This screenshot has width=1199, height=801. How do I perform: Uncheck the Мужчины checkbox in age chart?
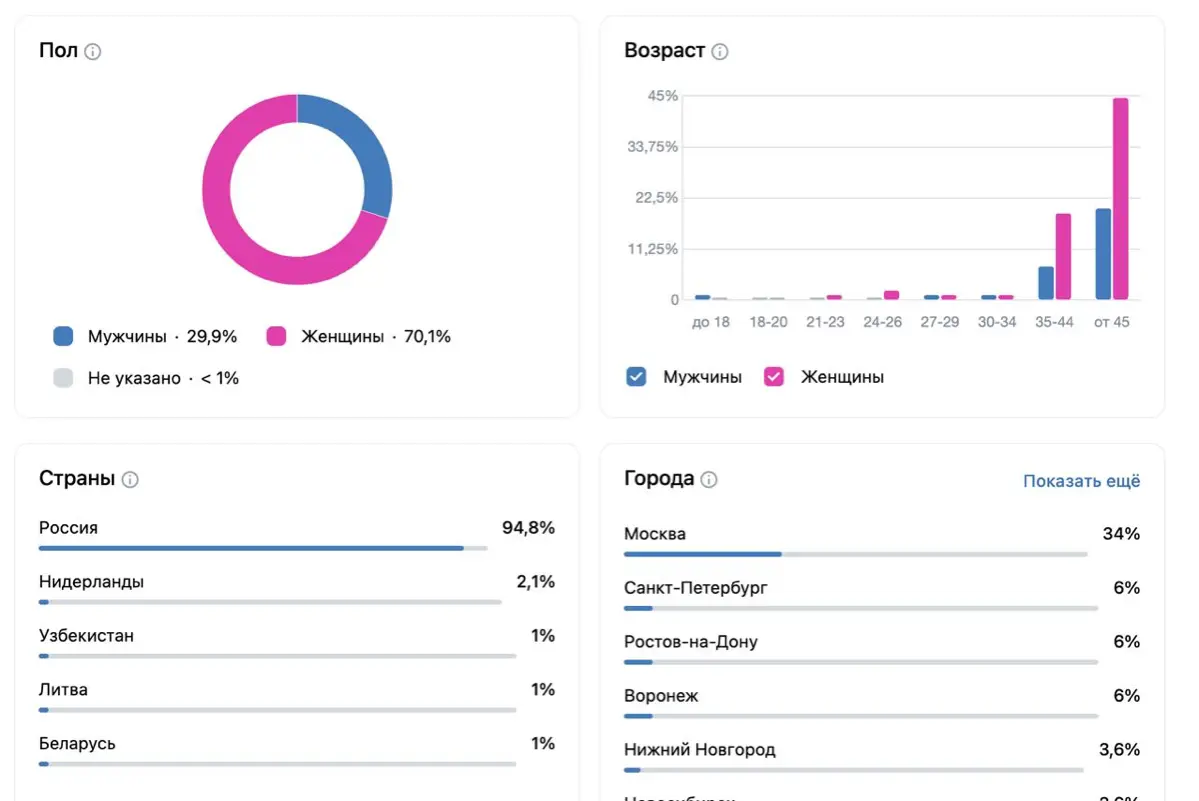636,377
